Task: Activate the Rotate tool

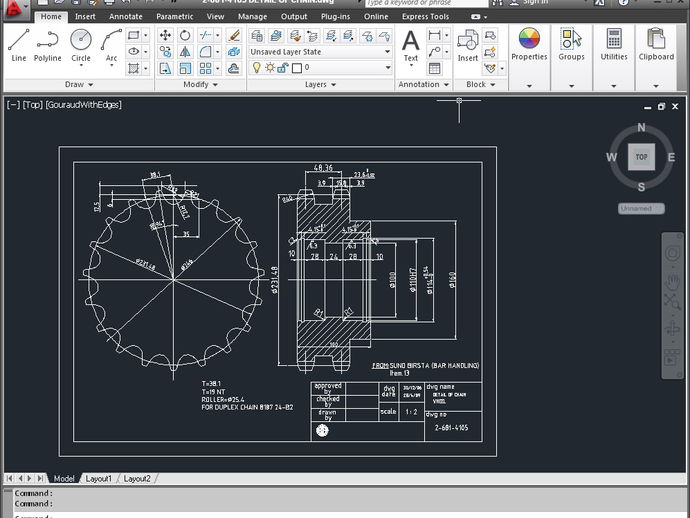Action: 185,35
